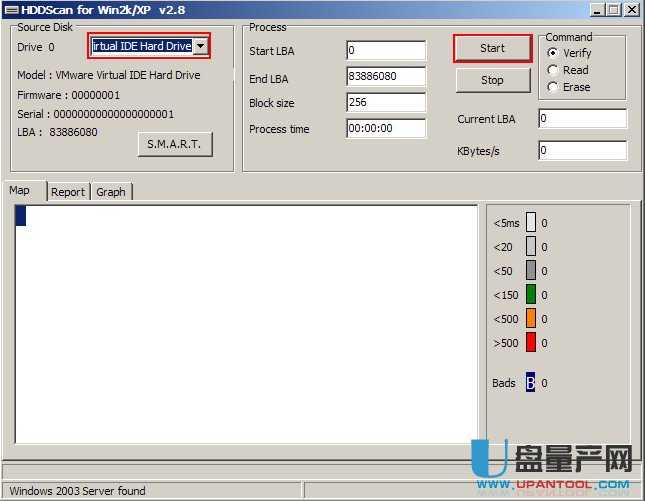Focus the End LBA input field
The height and width of the screenshot is (501, 645).
click(x=385, y=76)
